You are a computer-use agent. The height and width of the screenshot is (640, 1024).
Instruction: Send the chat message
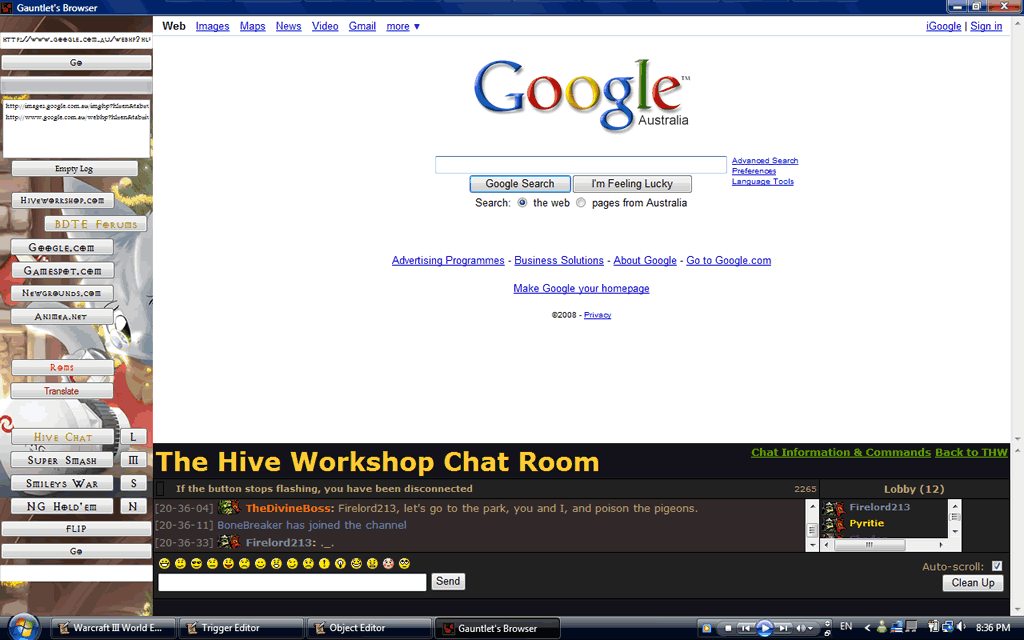(448, 581)
